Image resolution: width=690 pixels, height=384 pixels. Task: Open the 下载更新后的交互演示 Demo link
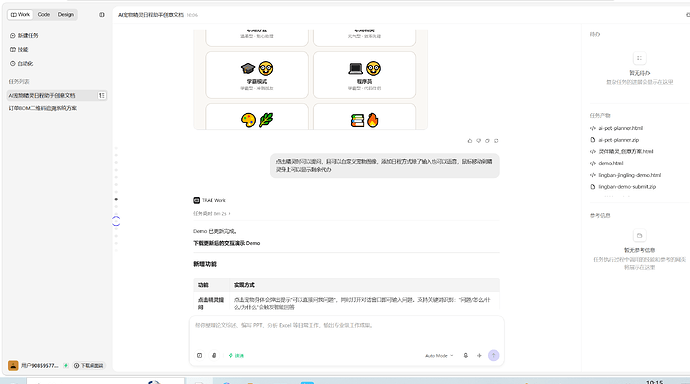pyautogui.click(x=227, y=243)
